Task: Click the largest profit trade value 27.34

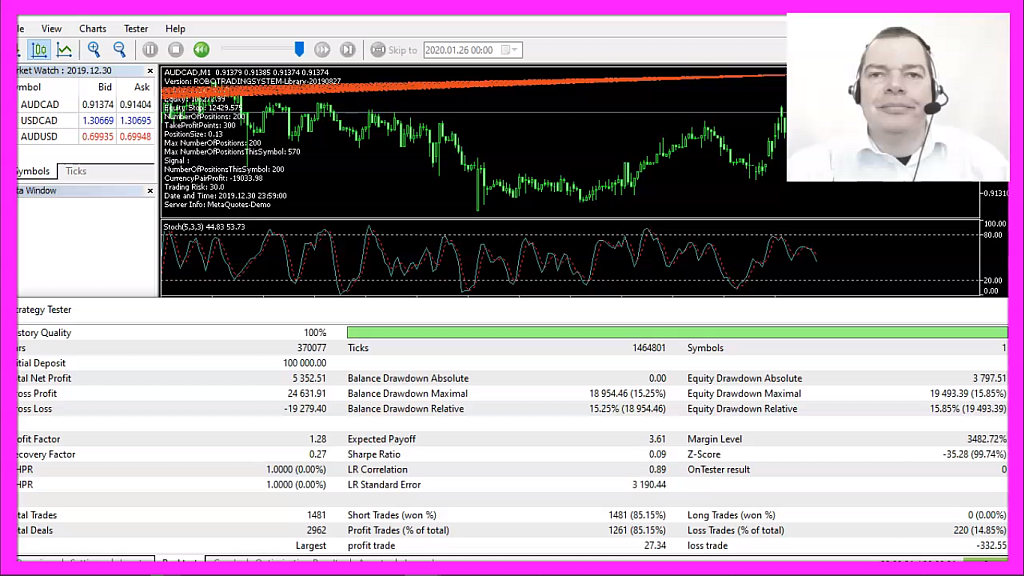Action: [655, 545]
